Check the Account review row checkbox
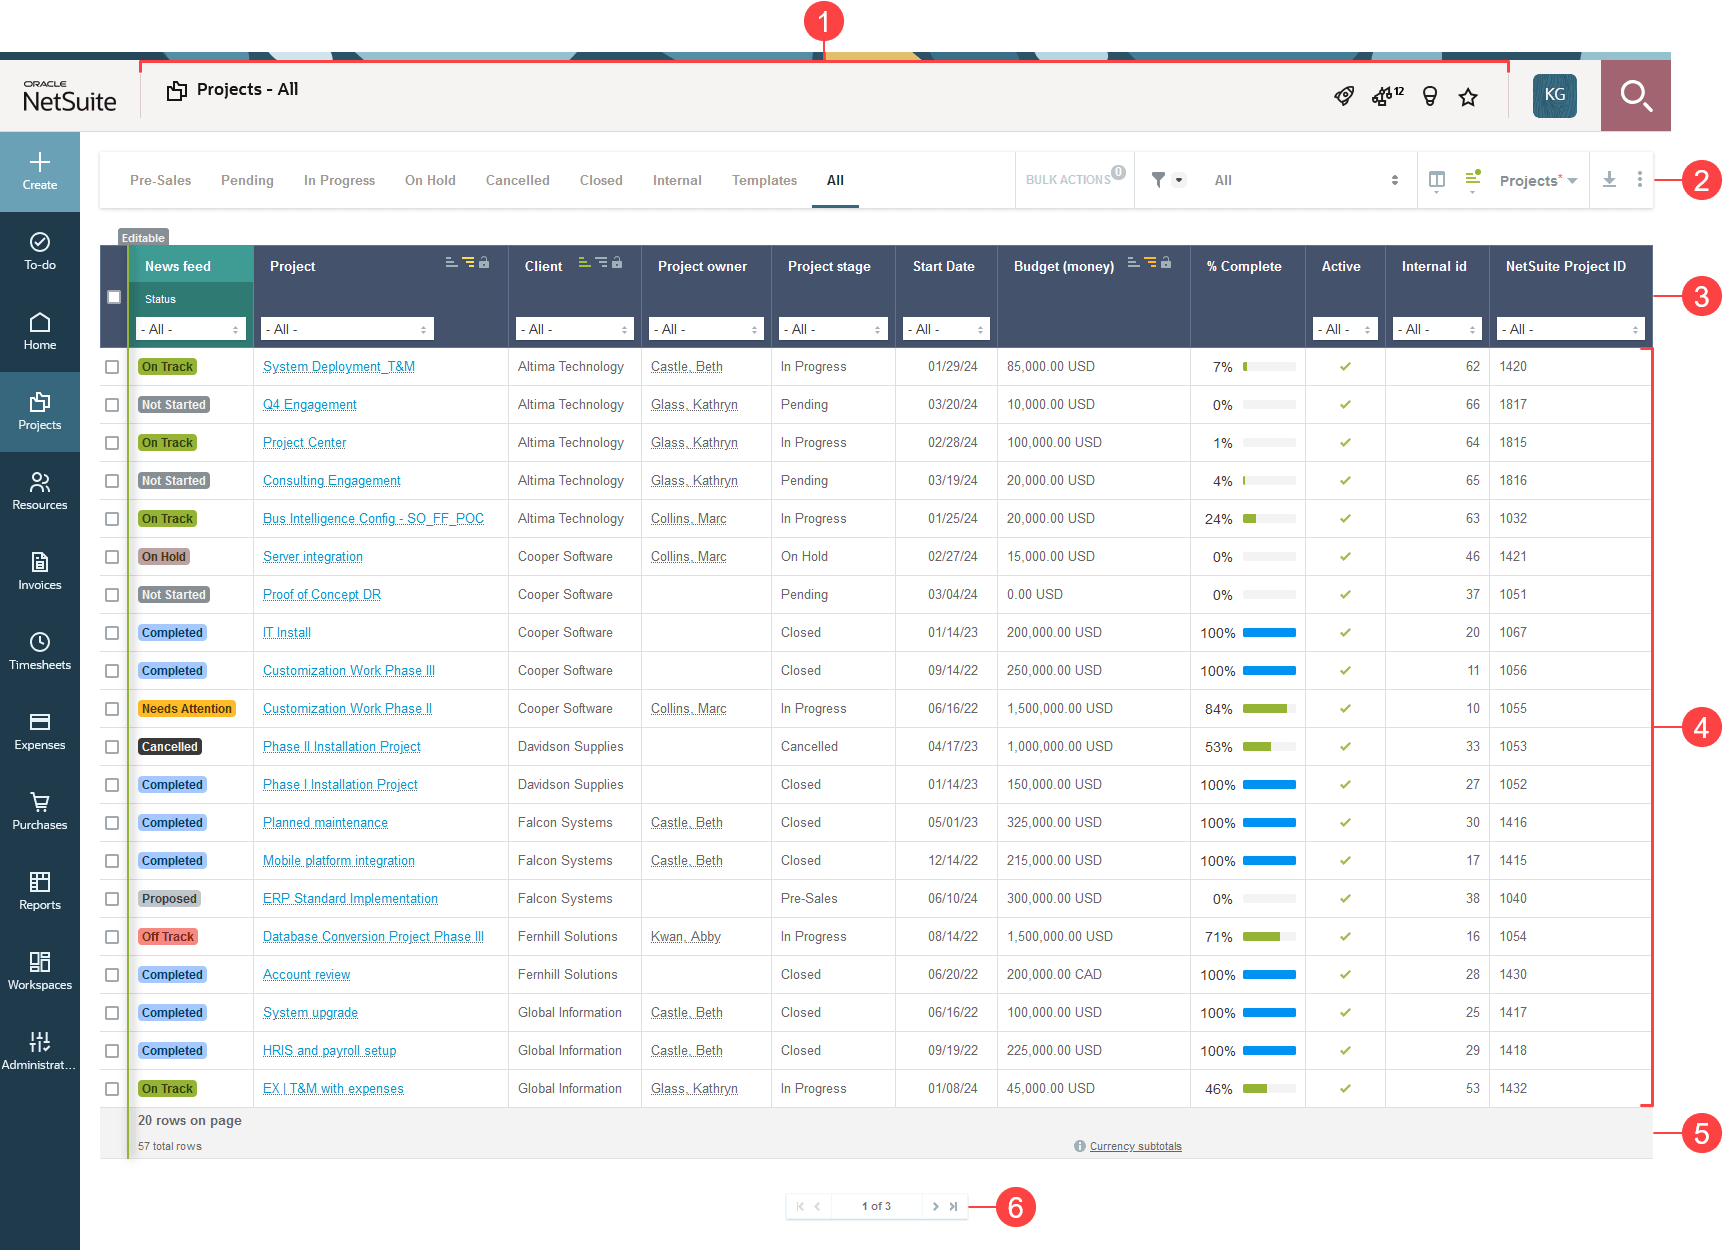This screenshot has width=1723, height=1250. pos(112,975)
